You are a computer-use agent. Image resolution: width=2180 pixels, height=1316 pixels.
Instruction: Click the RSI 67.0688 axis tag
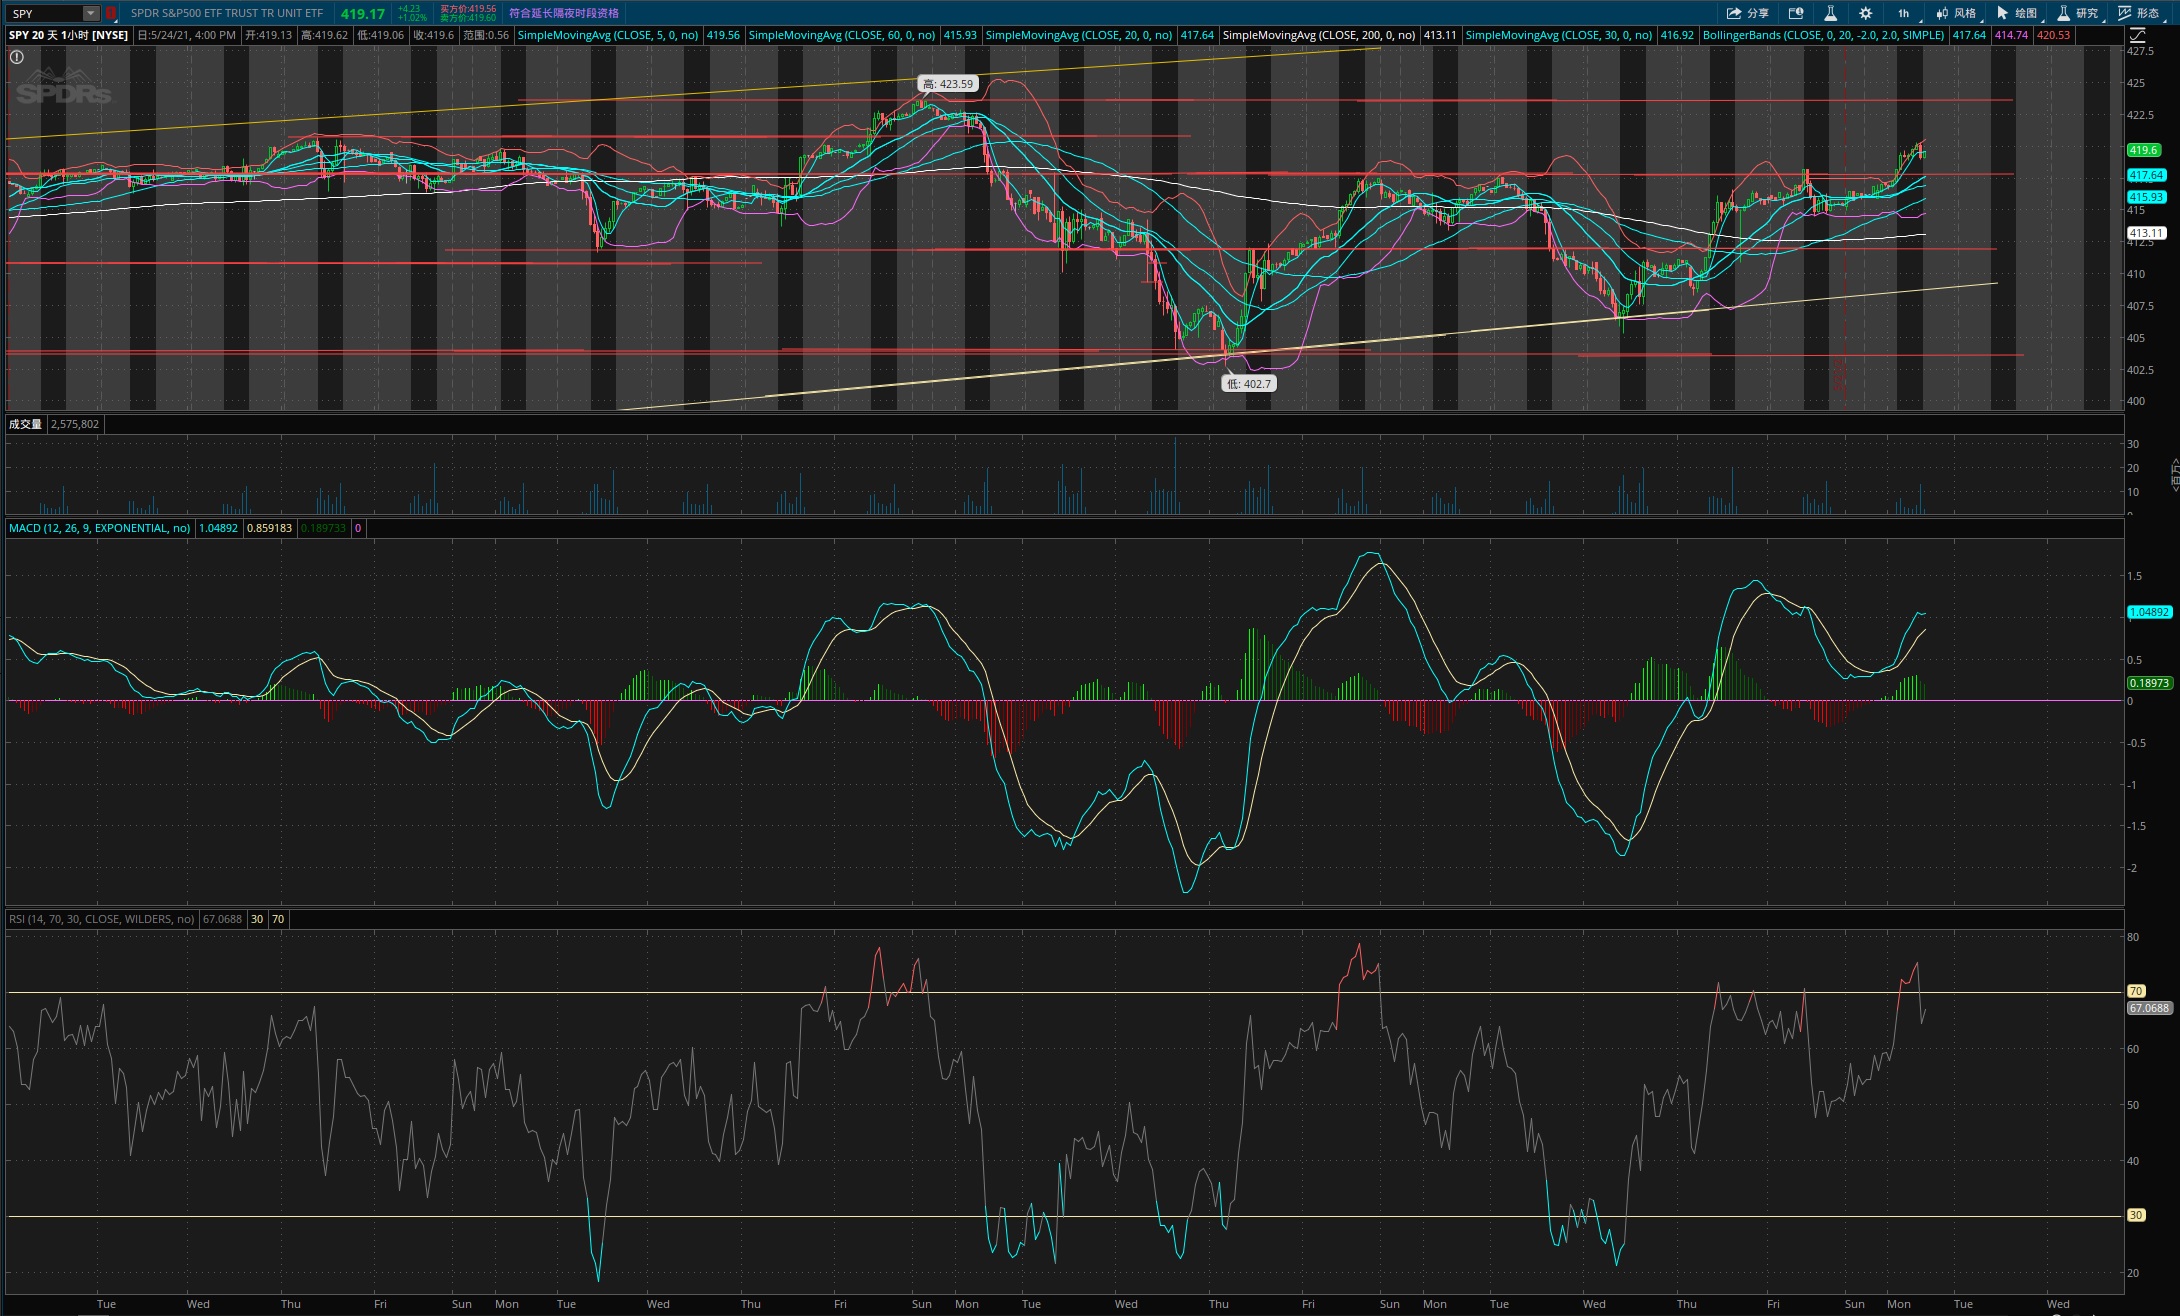(2149, 1008)
